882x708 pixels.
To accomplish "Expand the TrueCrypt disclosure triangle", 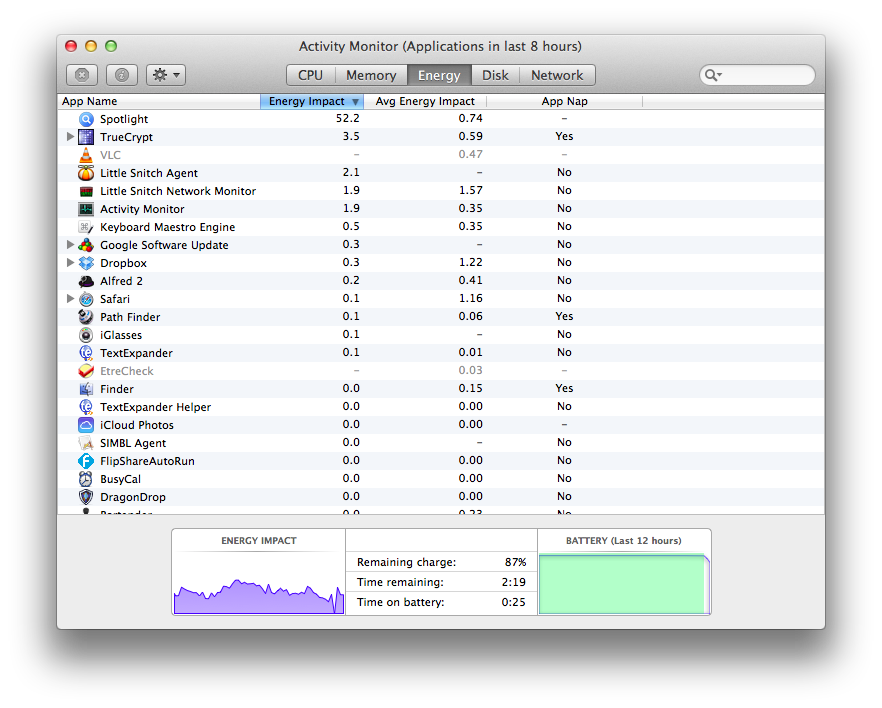I will pyautogui.click(x=70, y=136).
